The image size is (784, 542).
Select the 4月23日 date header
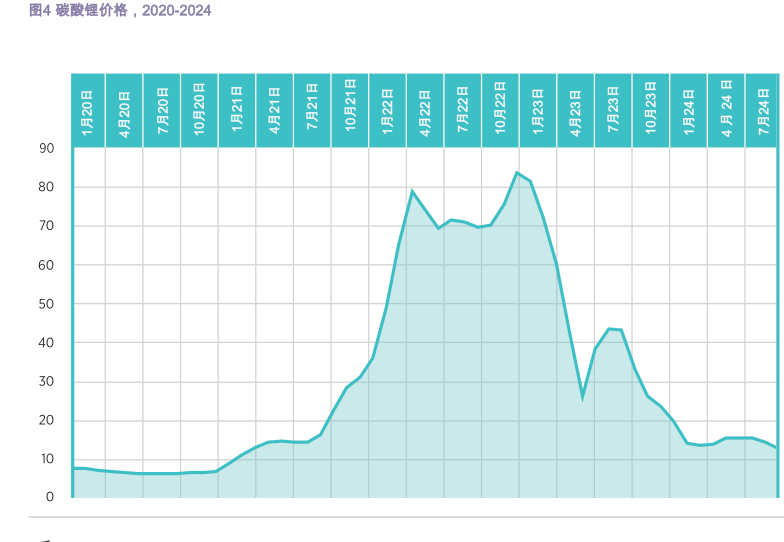click(576, 110)
